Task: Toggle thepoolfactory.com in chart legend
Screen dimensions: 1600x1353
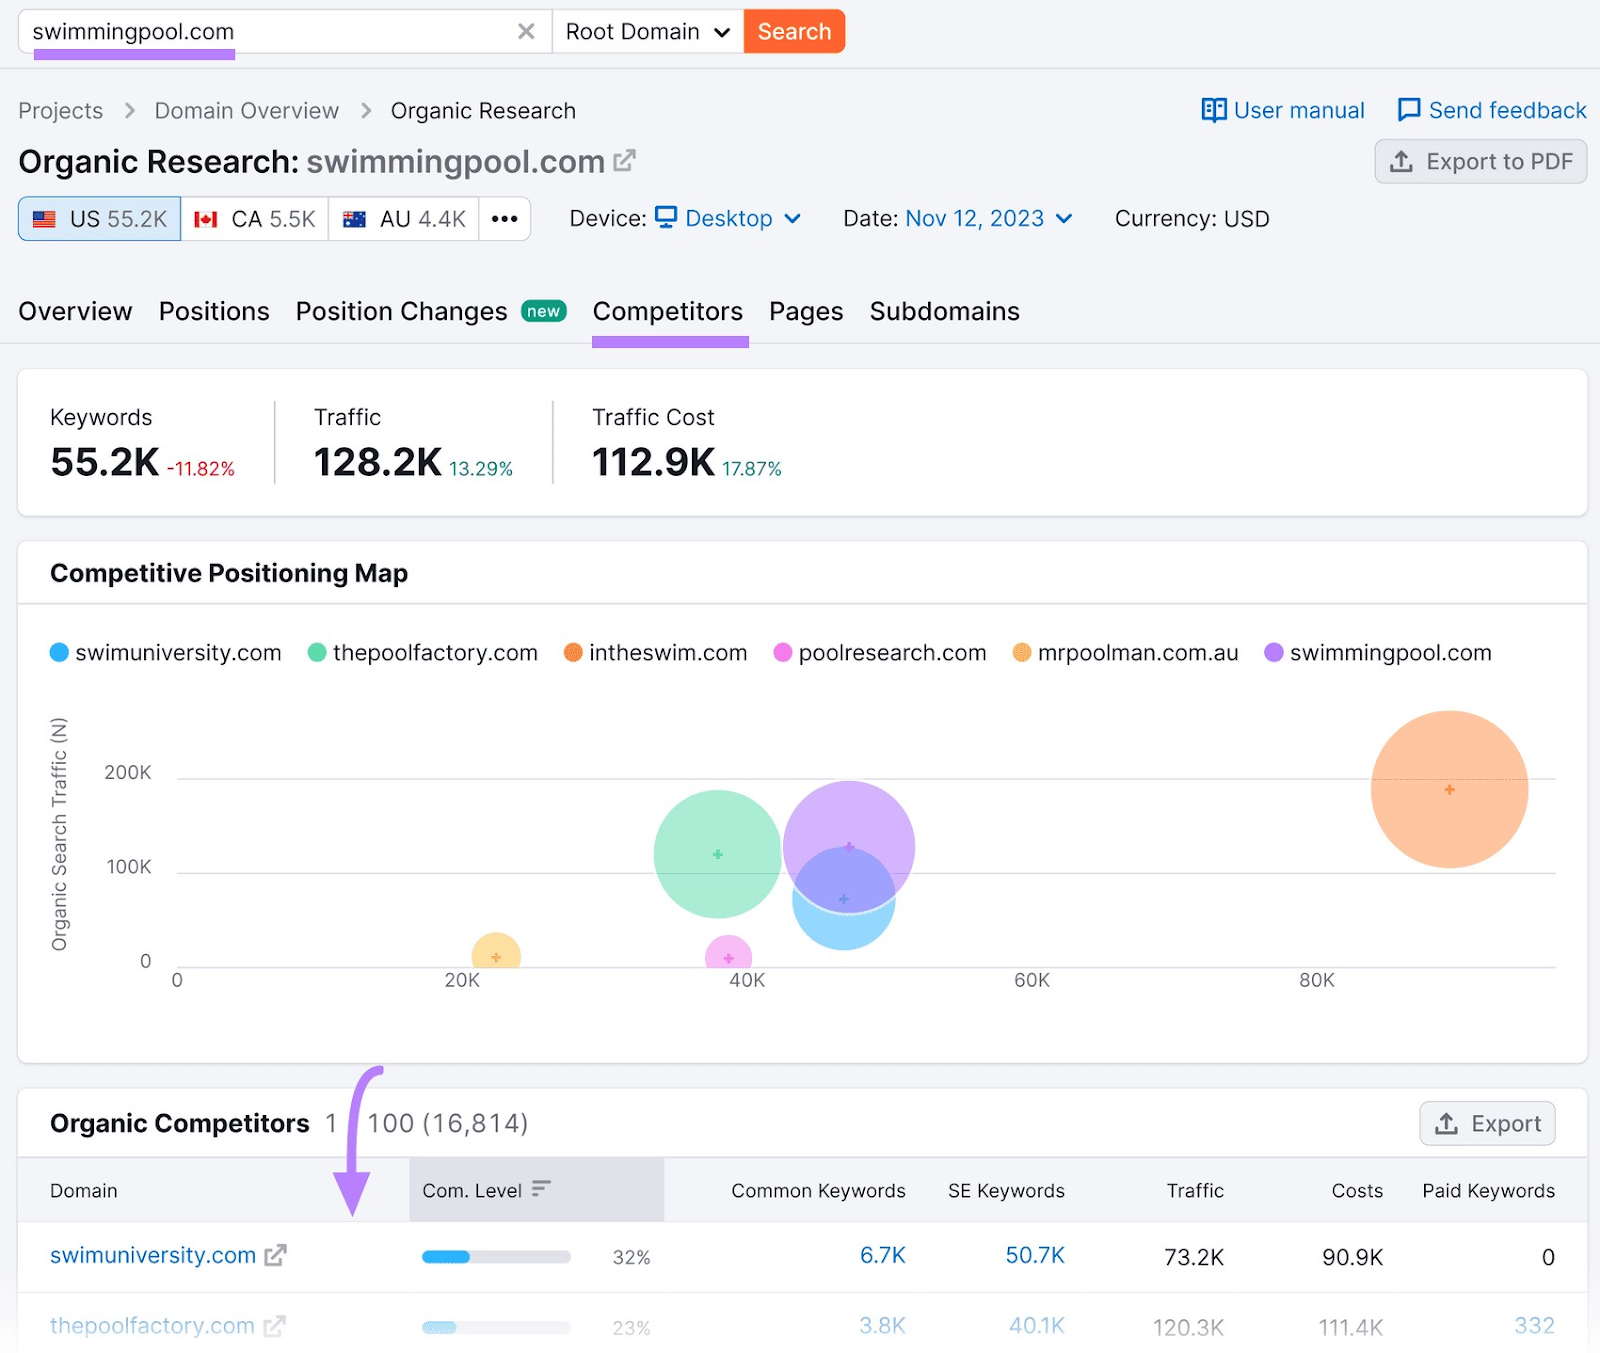Action: [423, 653]
